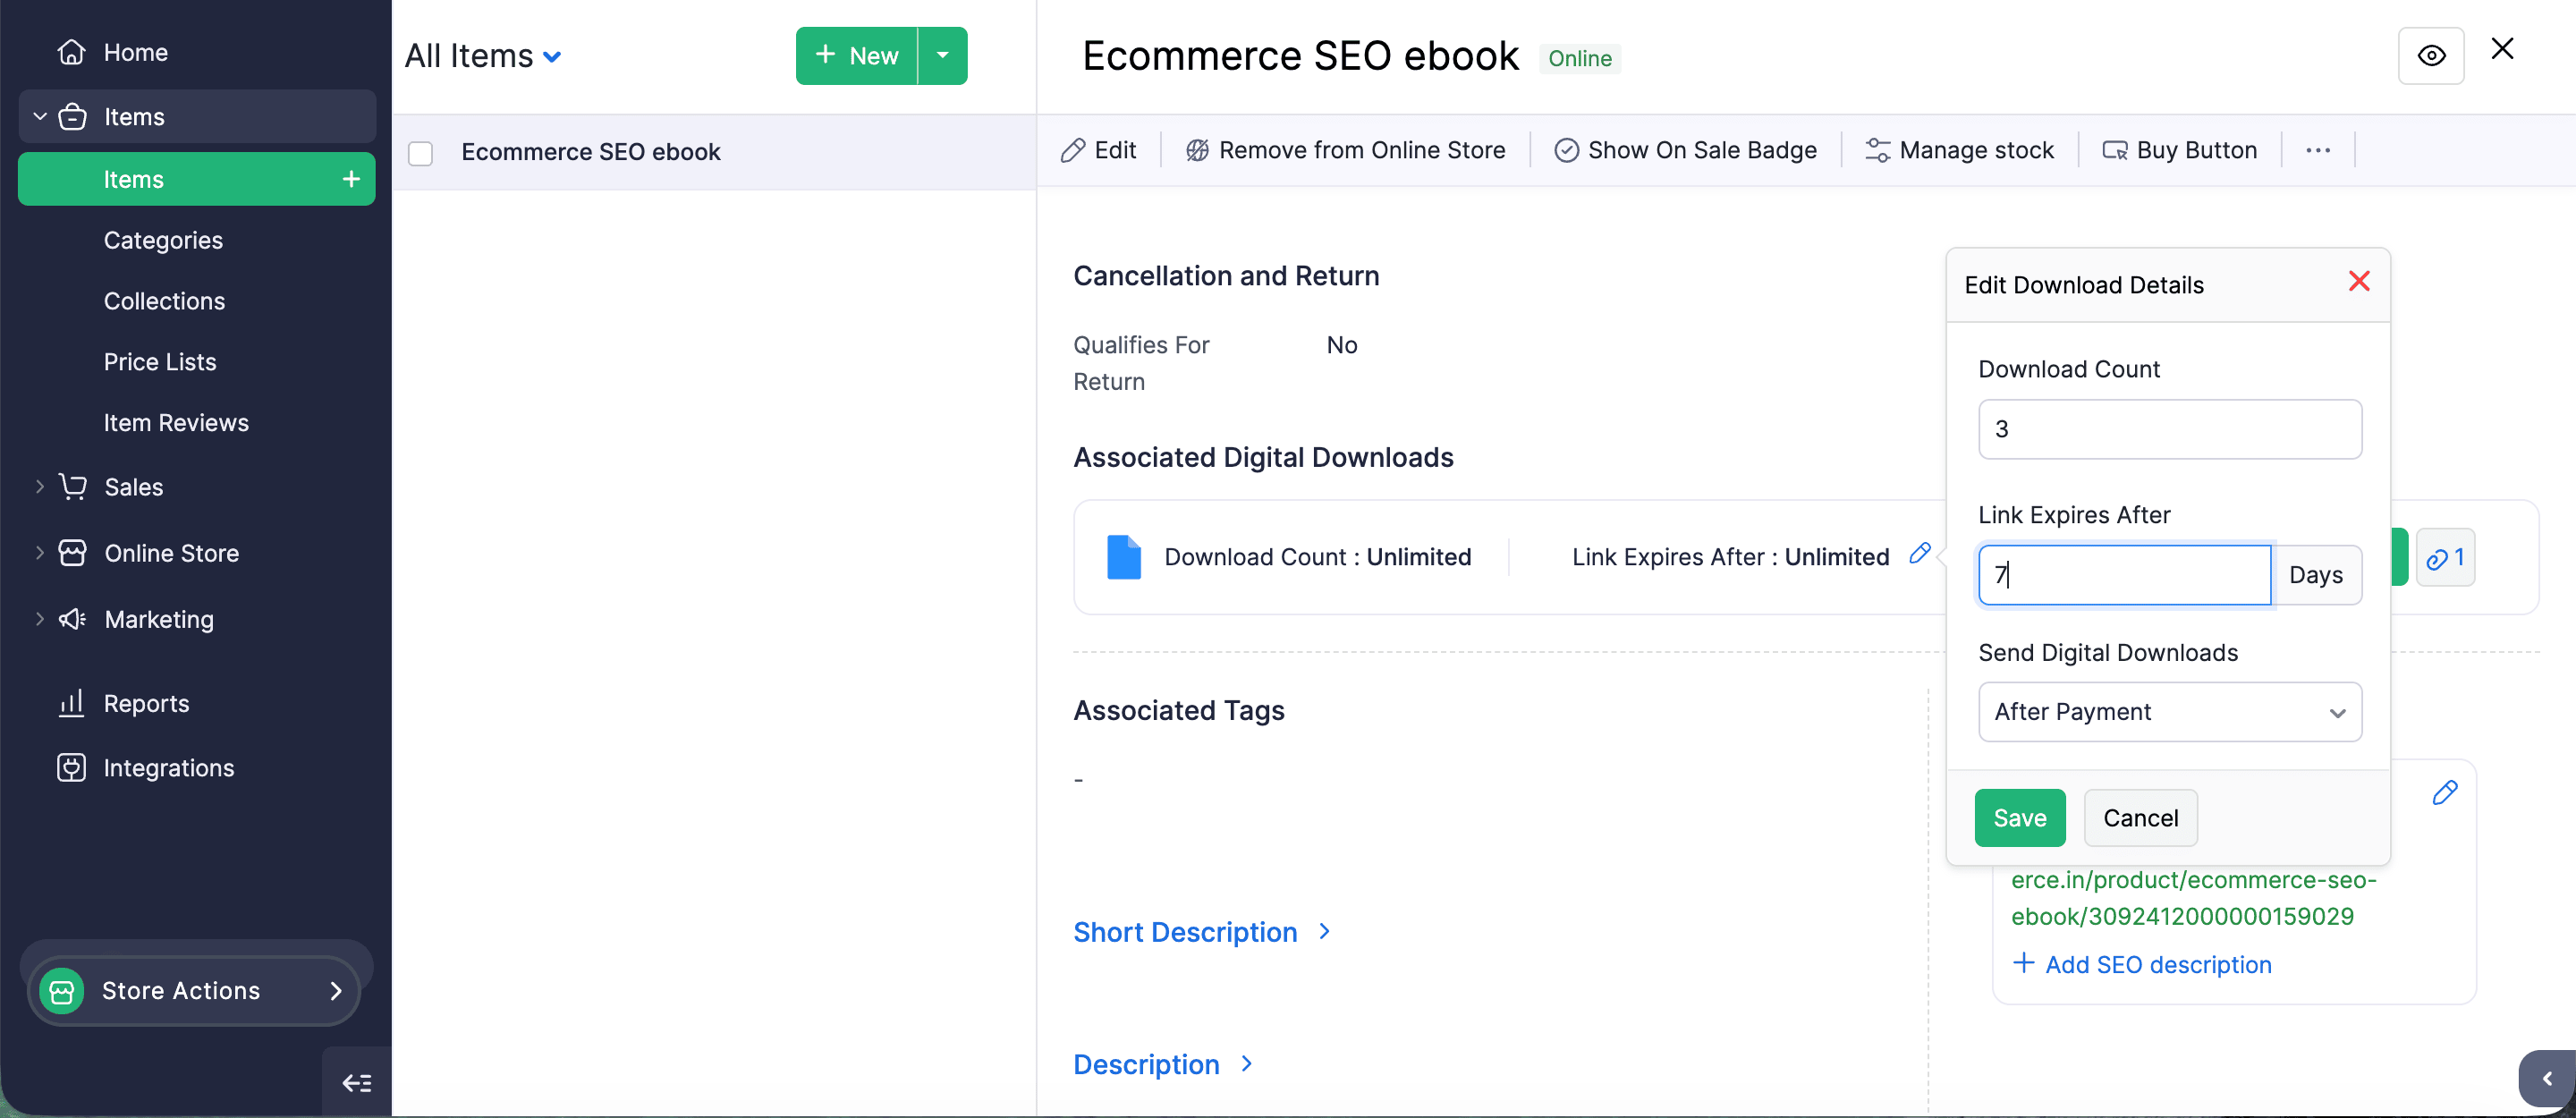Image resolution: width=2576 pixels, height=1118 pixels.
Task: Click the blue file document icon
Action: [x=1123, y=557]
